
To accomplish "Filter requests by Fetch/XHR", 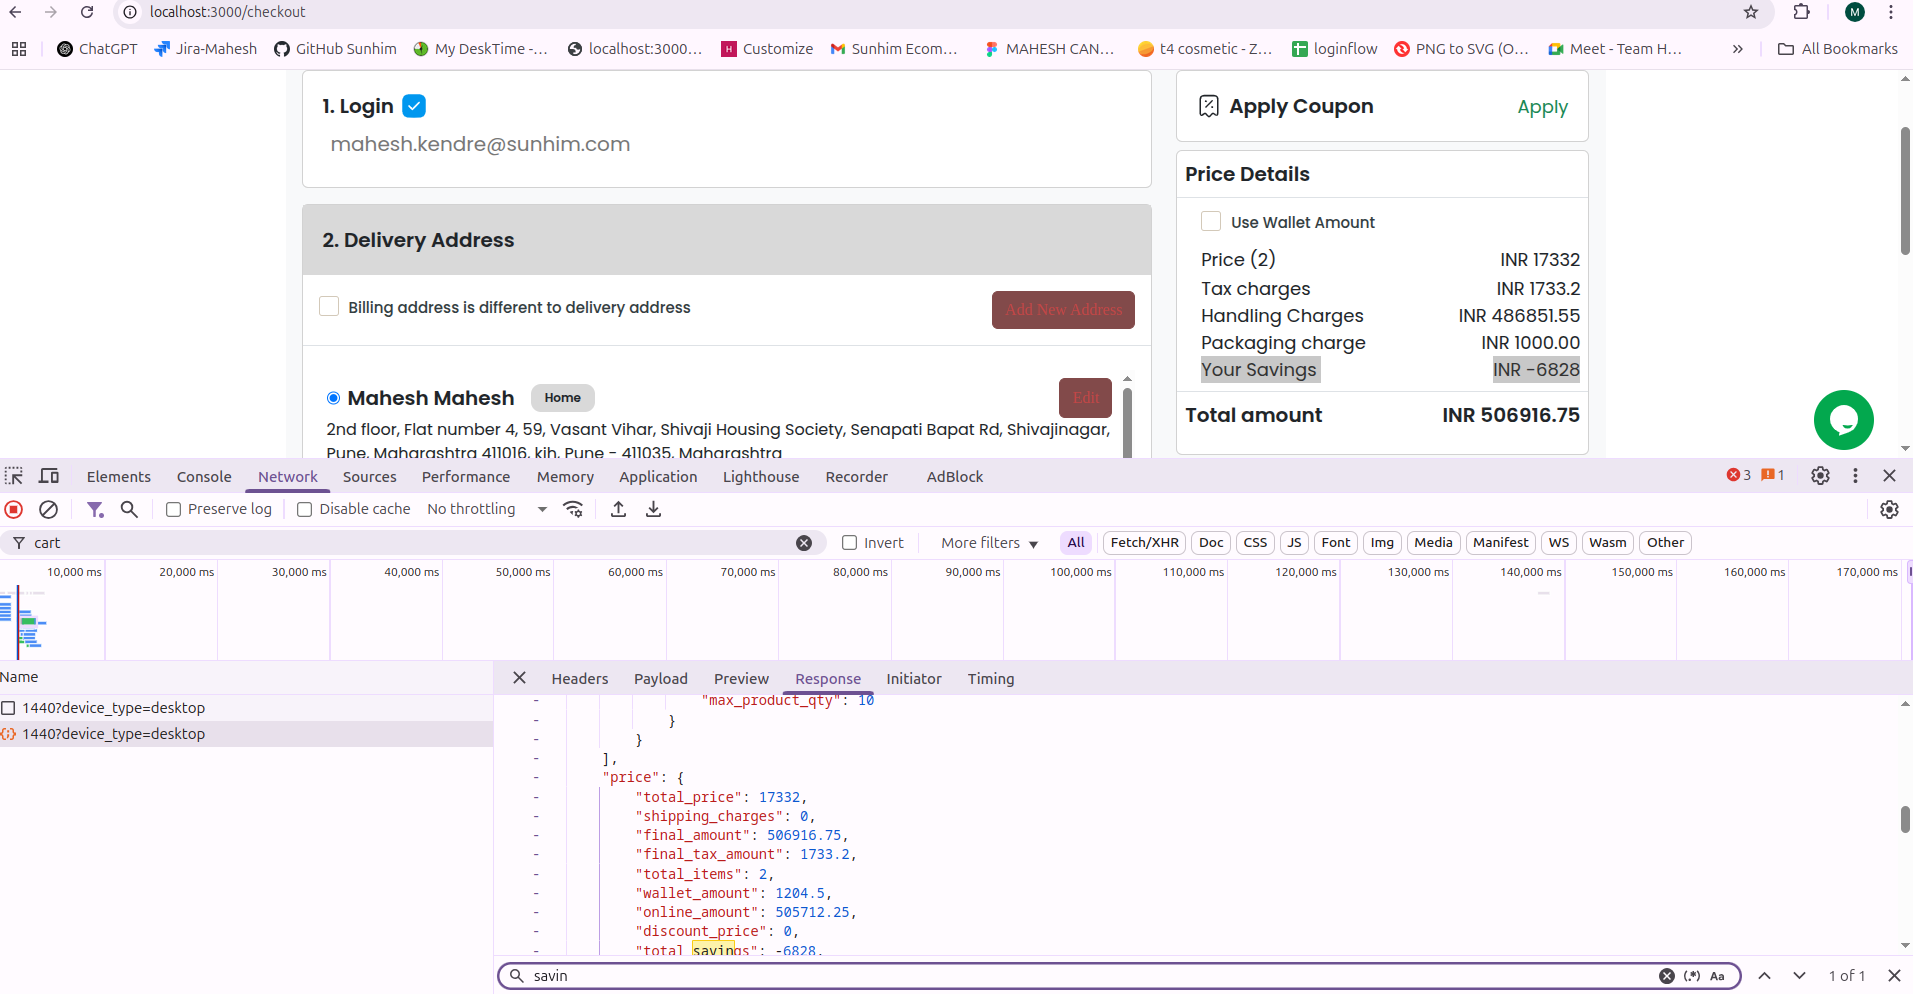I will point(1144,542).
